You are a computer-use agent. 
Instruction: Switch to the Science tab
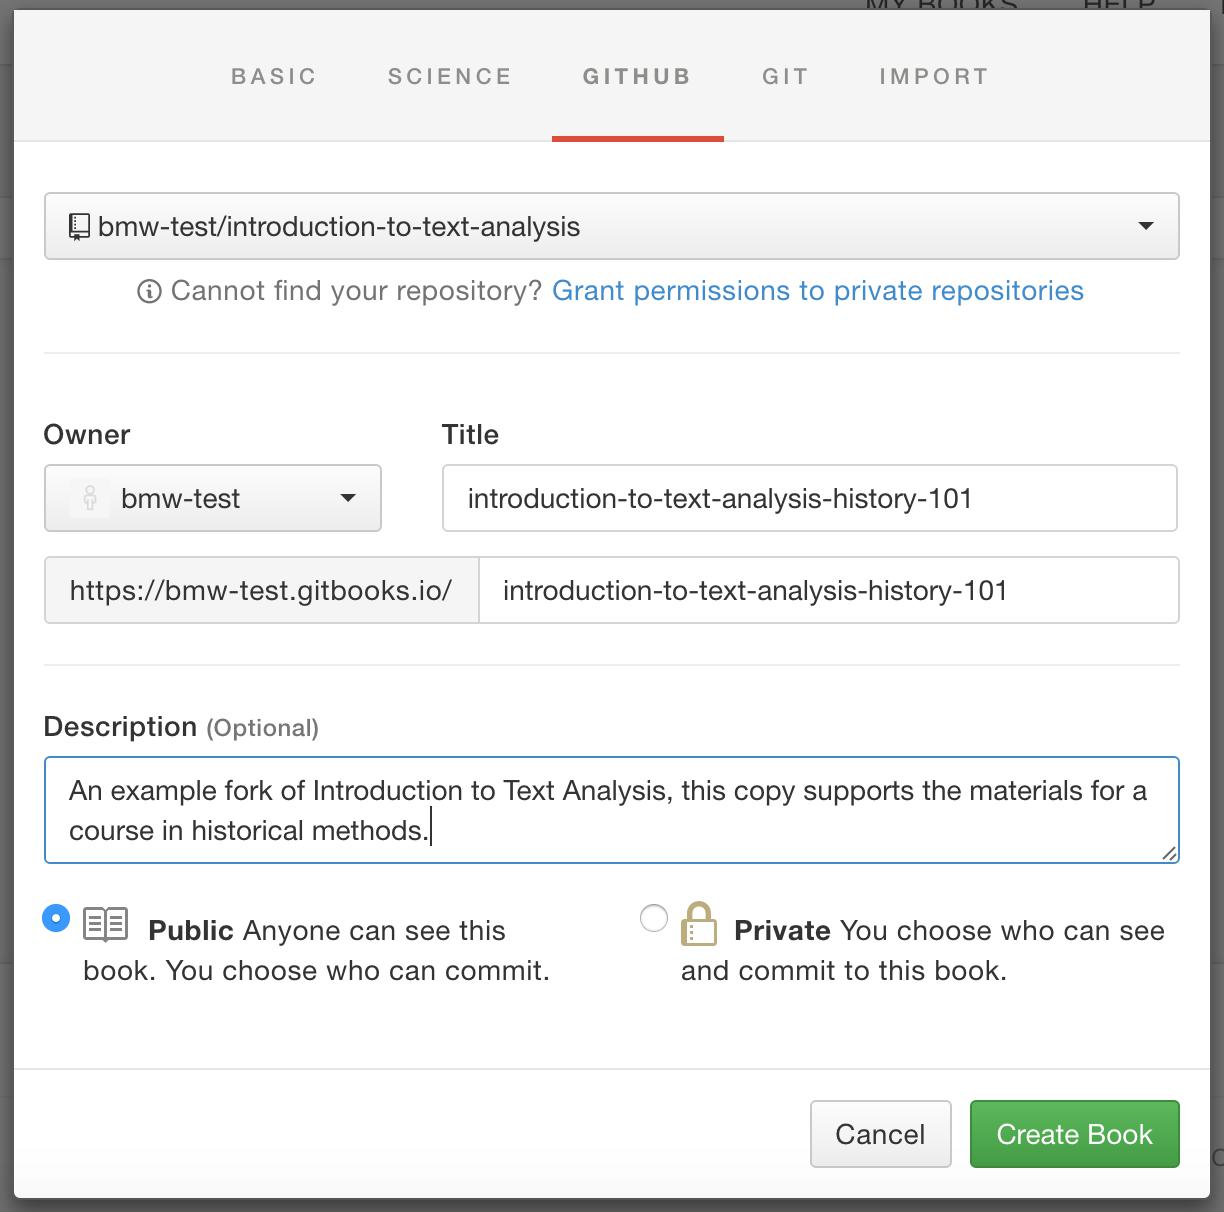(x=450, y=77)
